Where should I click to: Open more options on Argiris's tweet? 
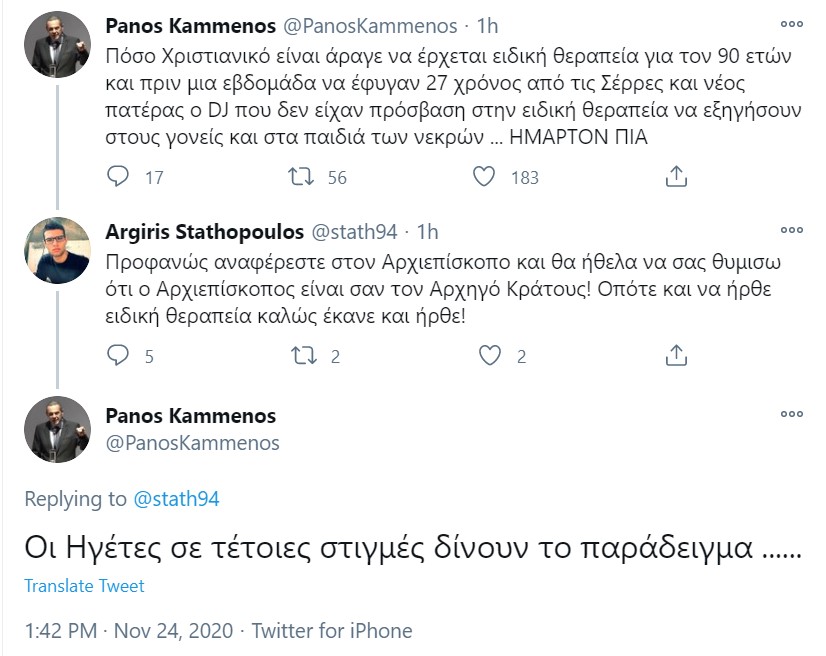791,231
